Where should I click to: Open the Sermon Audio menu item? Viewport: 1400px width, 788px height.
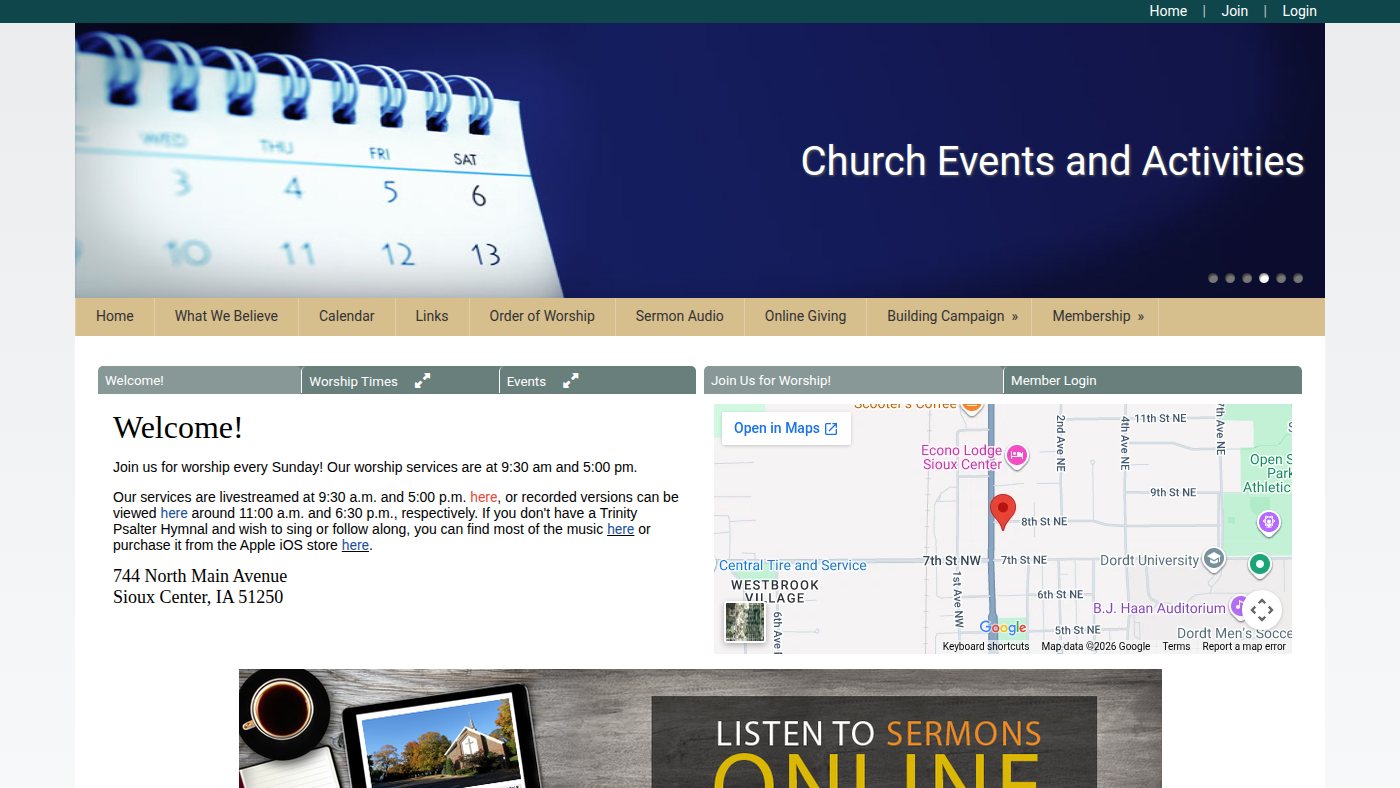coord(680,316)
